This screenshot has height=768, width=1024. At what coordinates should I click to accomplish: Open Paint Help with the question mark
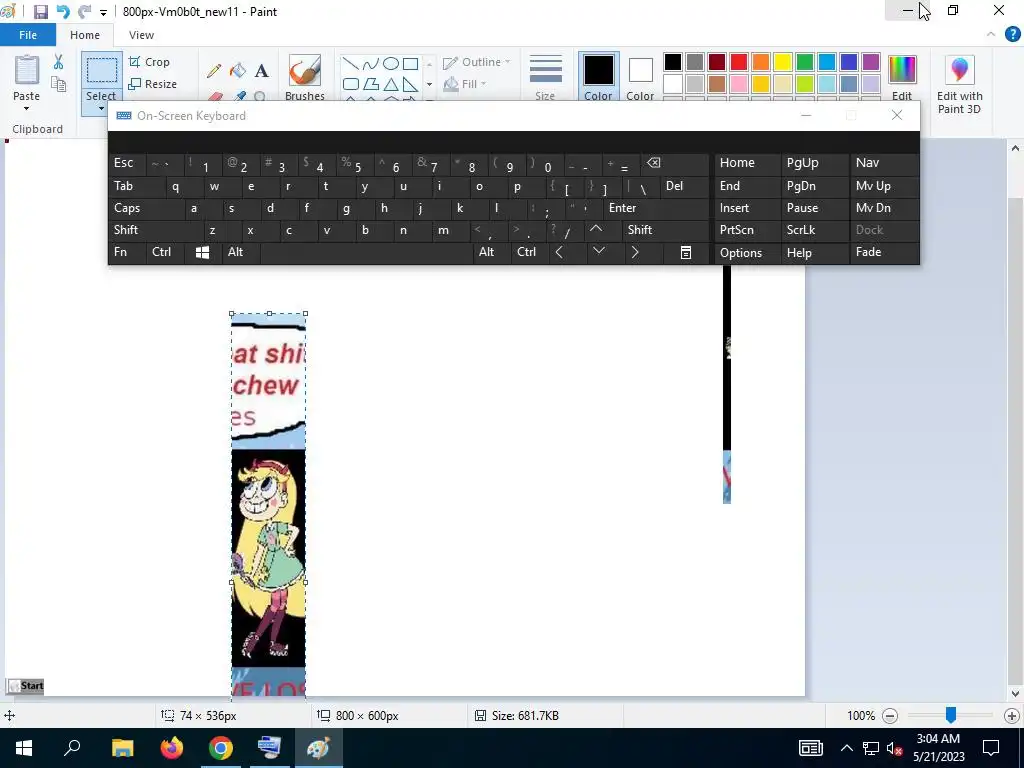click(x=1013, y=35)
